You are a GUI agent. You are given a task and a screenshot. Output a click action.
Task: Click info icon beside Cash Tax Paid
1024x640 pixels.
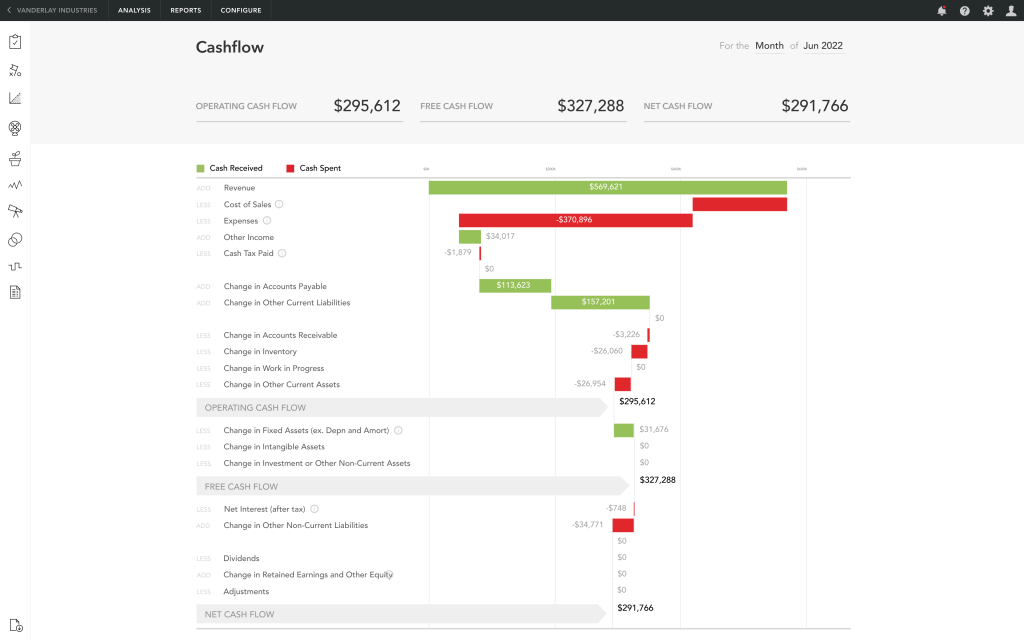pyautogui.click(x=282, y=253)
